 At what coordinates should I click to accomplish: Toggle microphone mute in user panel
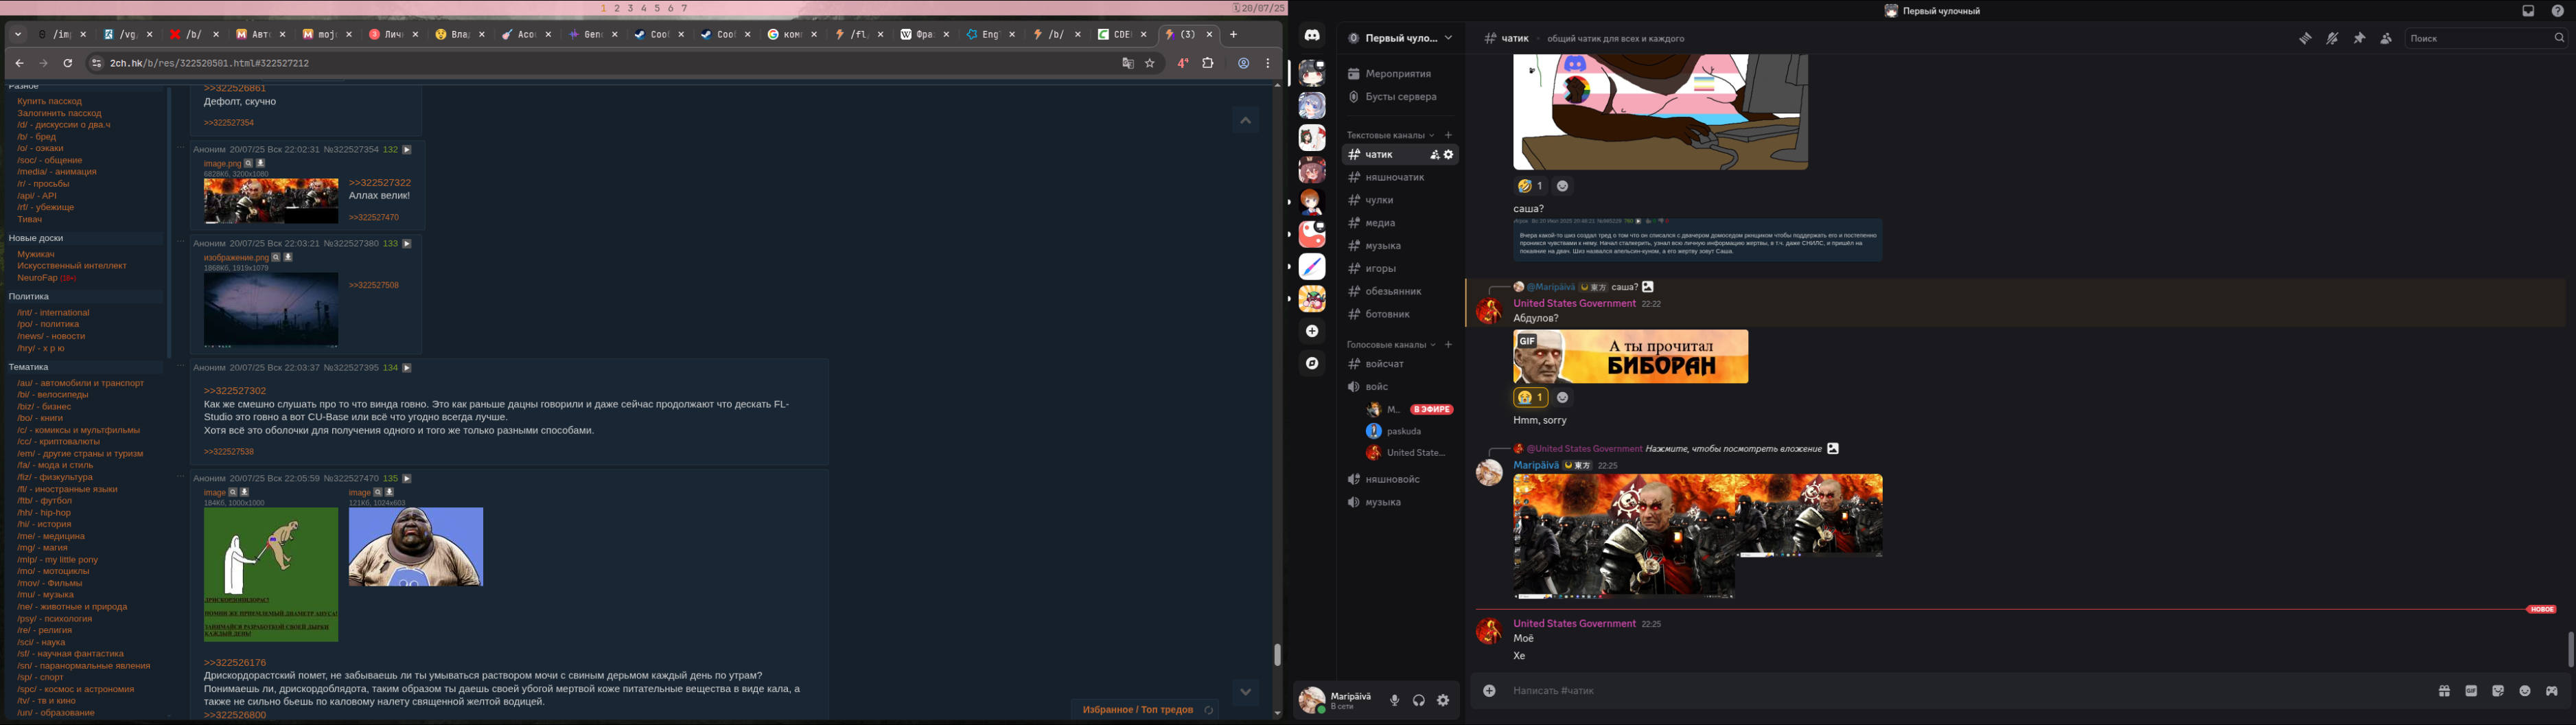click(x=1394, y=700)
